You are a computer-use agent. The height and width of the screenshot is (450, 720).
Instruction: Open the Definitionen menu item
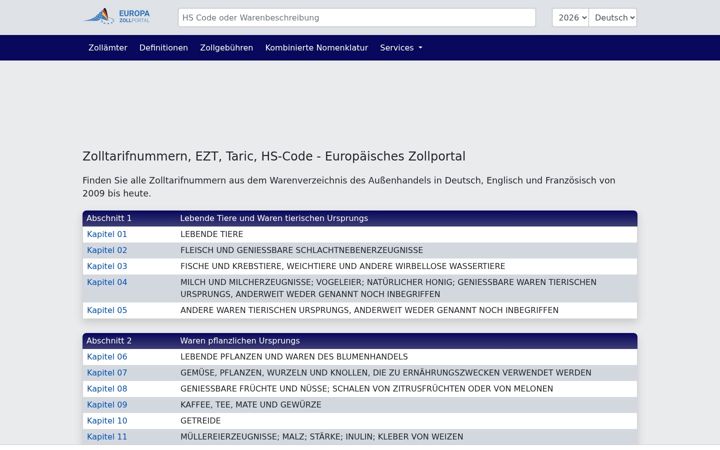163,48
